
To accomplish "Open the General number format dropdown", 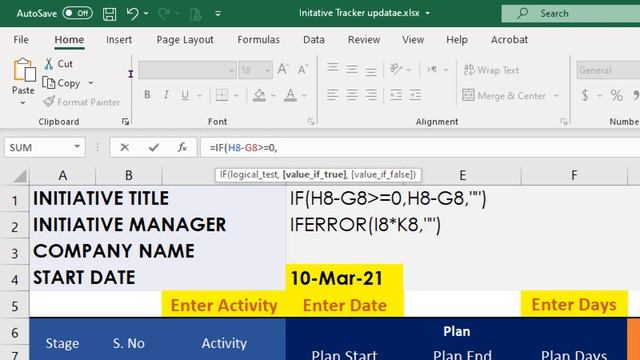I will pos(608,70).
